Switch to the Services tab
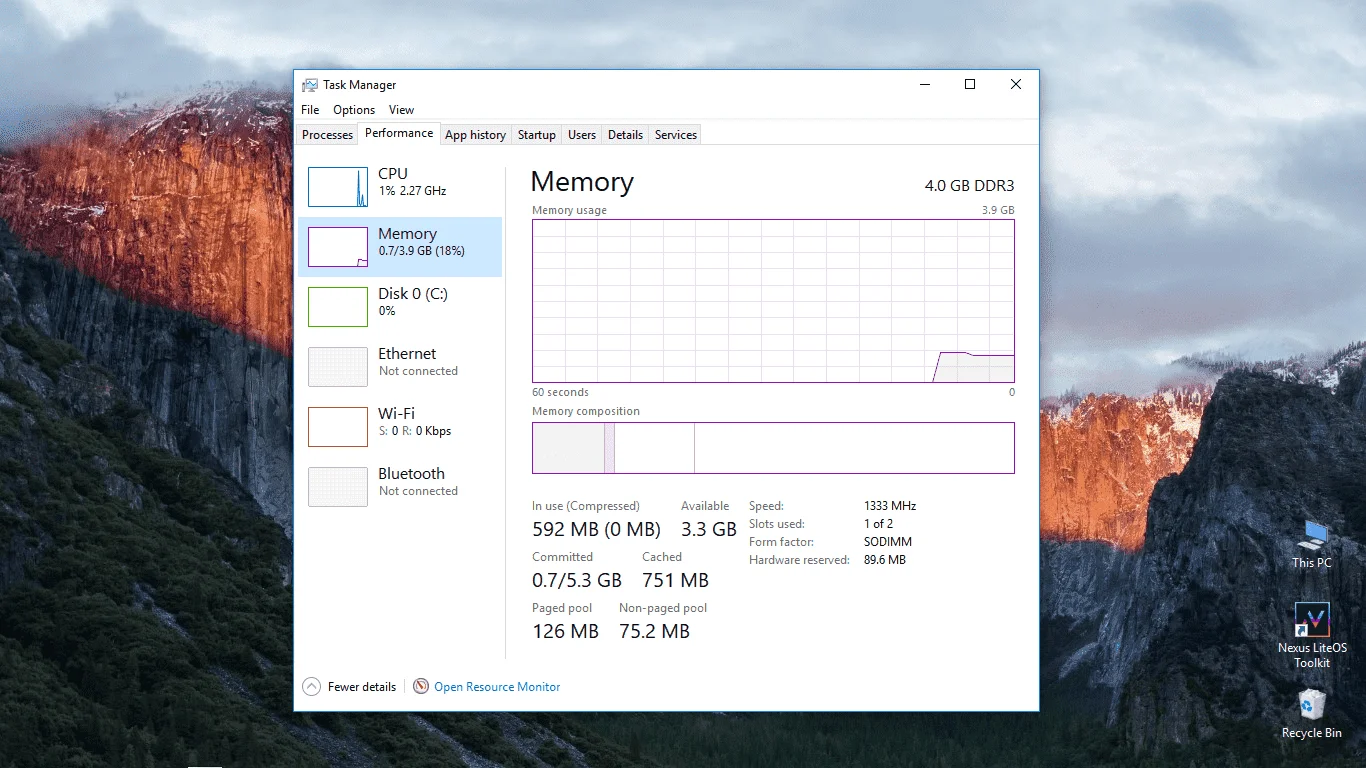 pos(676,135)
